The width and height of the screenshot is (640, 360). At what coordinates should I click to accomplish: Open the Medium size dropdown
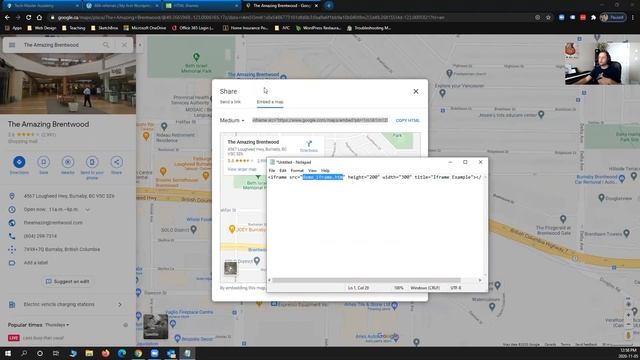[x=232, y=120]
